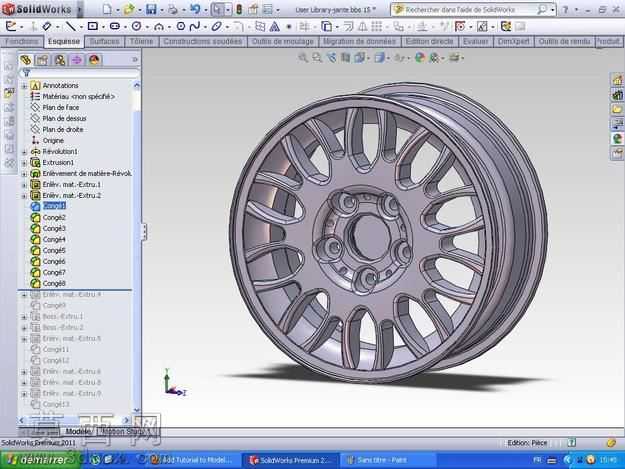Switch to the Surfaces tab

click(104, 41)
